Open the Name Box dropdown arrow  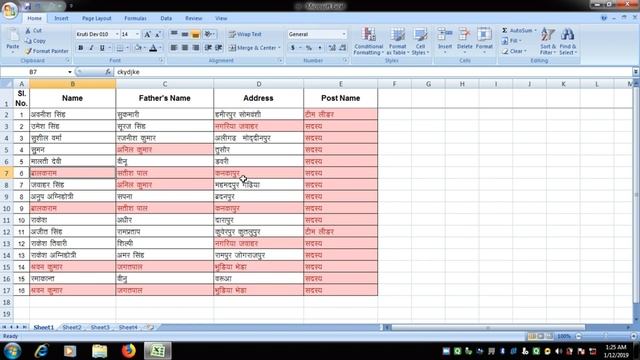pyautogui.click(x=70, y=72)
